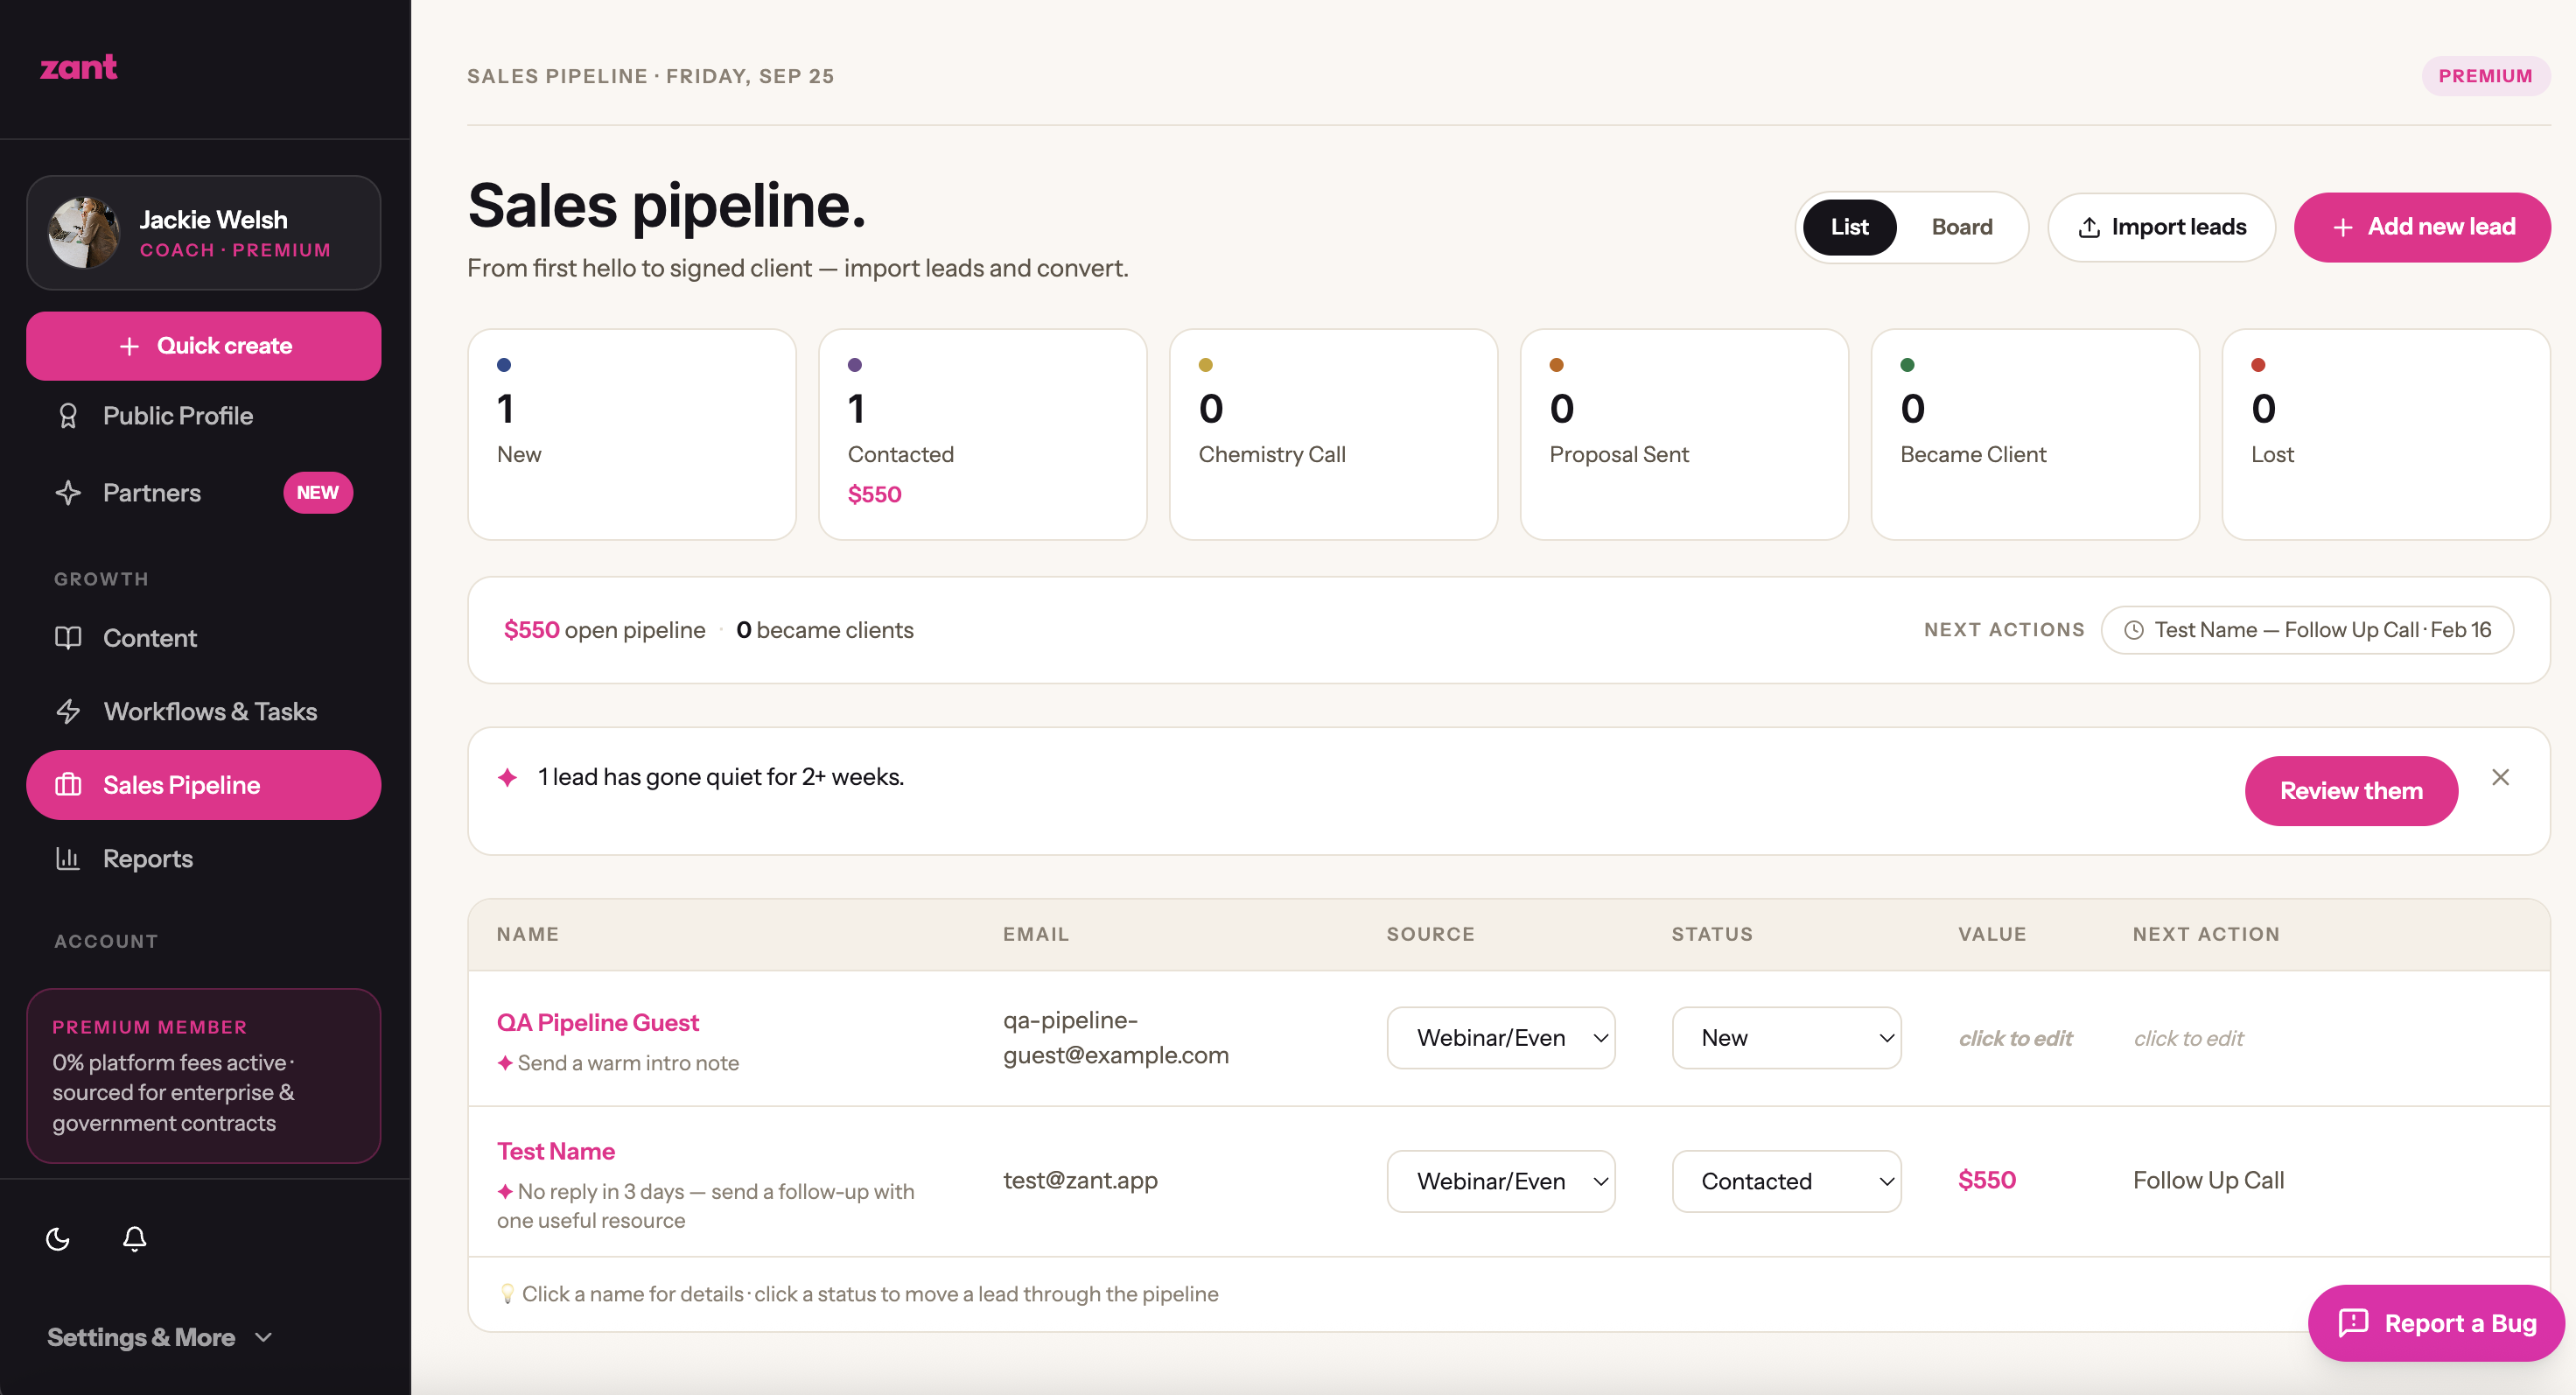
Task: Select the Chemistry Call stage card
Action: click(1333, 434)
